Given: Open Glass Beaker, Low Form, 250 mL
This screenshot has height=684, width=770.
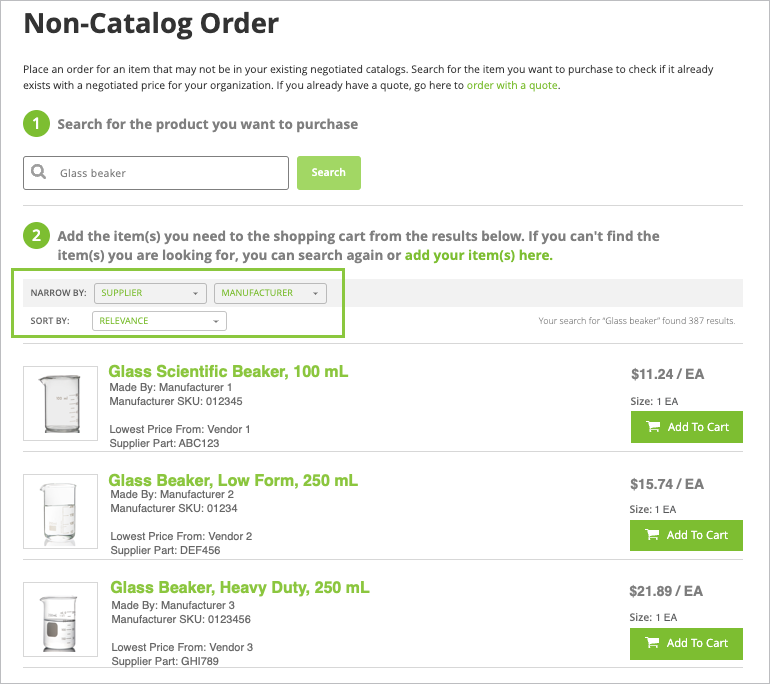Looking at the screenshot, I should [x=233, y=480].
